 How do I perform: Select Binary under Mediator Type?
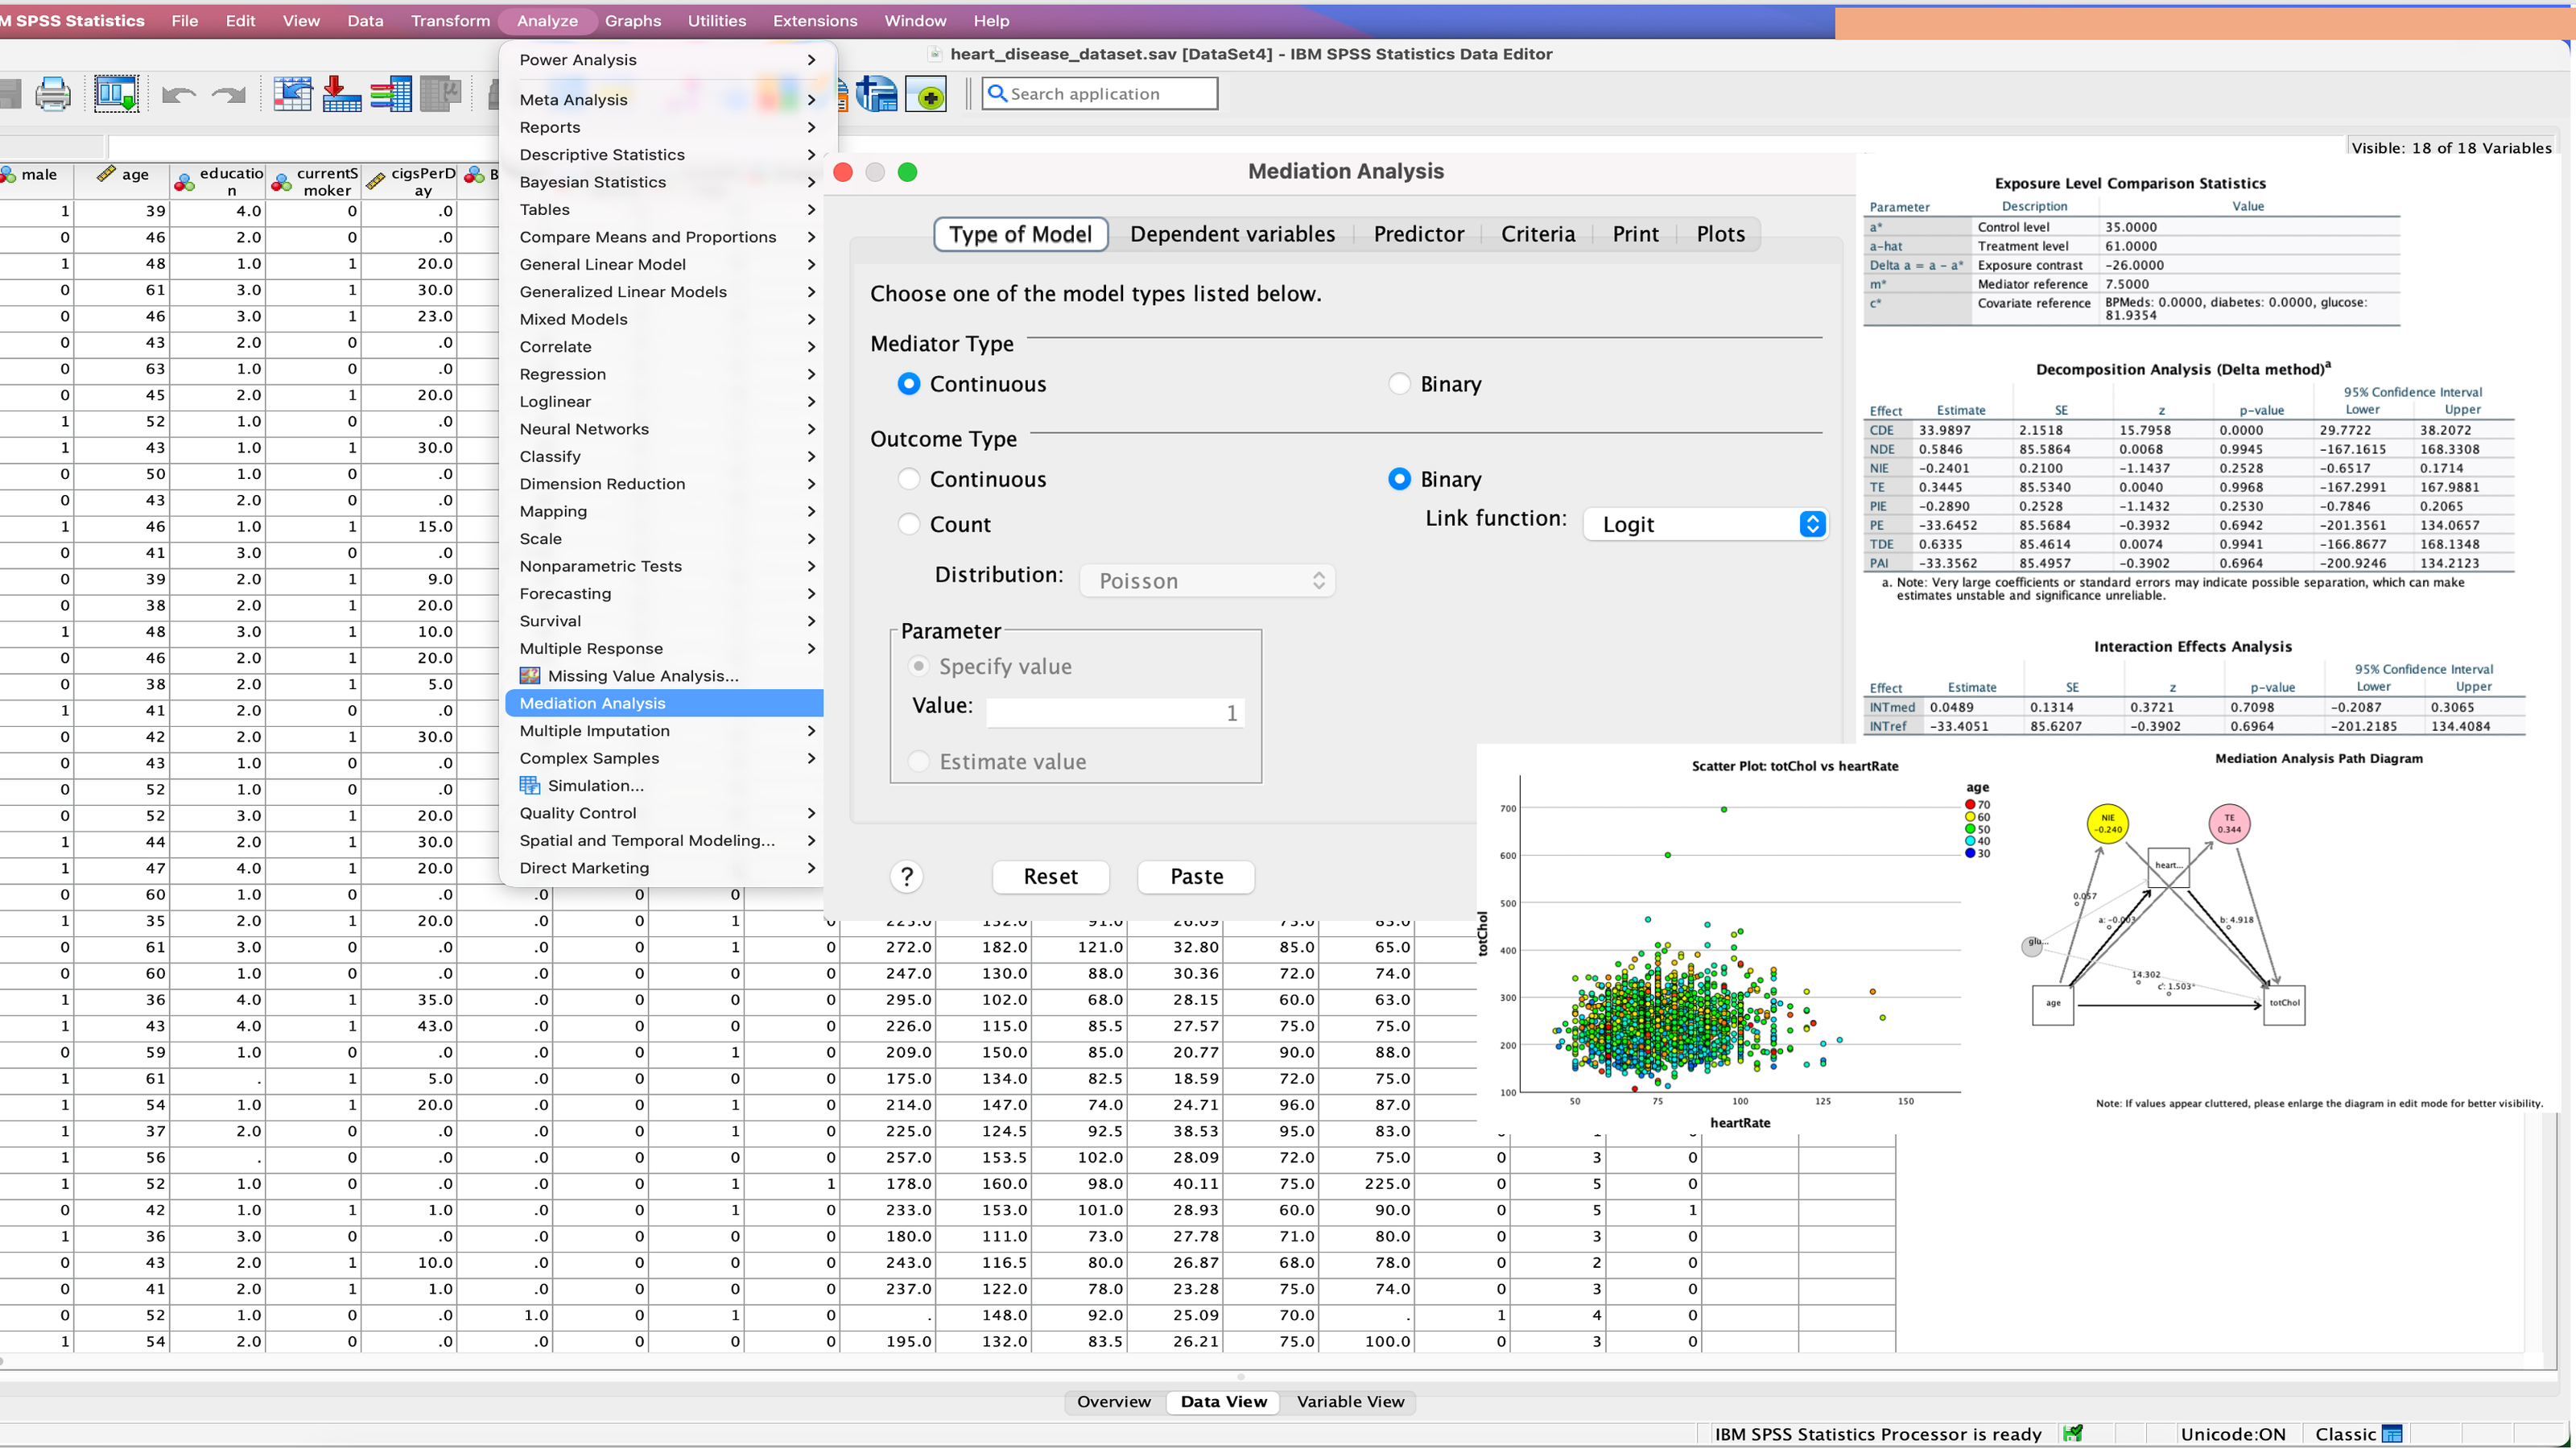pos(1399,384)
